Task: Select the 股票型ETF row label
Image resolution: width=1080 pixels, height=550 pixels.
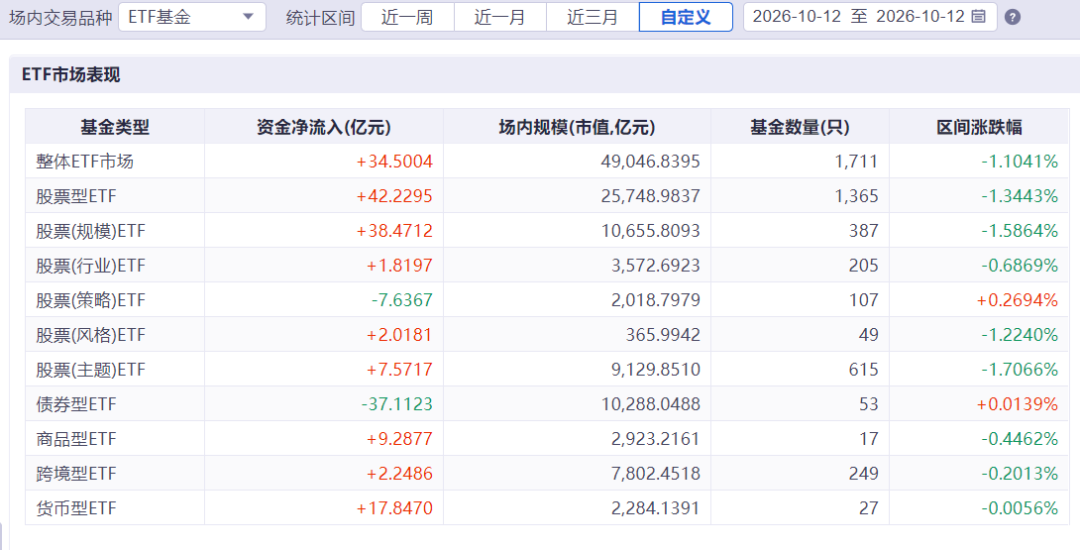Action: point(76,196)
